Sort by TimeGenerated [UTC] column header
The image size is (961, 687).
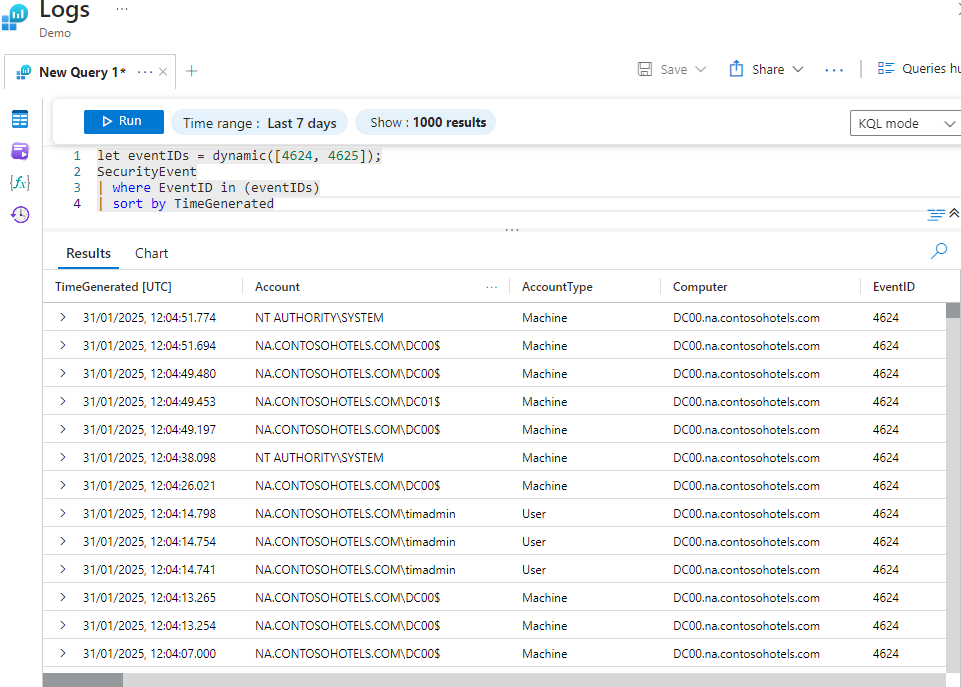[113, 287]
